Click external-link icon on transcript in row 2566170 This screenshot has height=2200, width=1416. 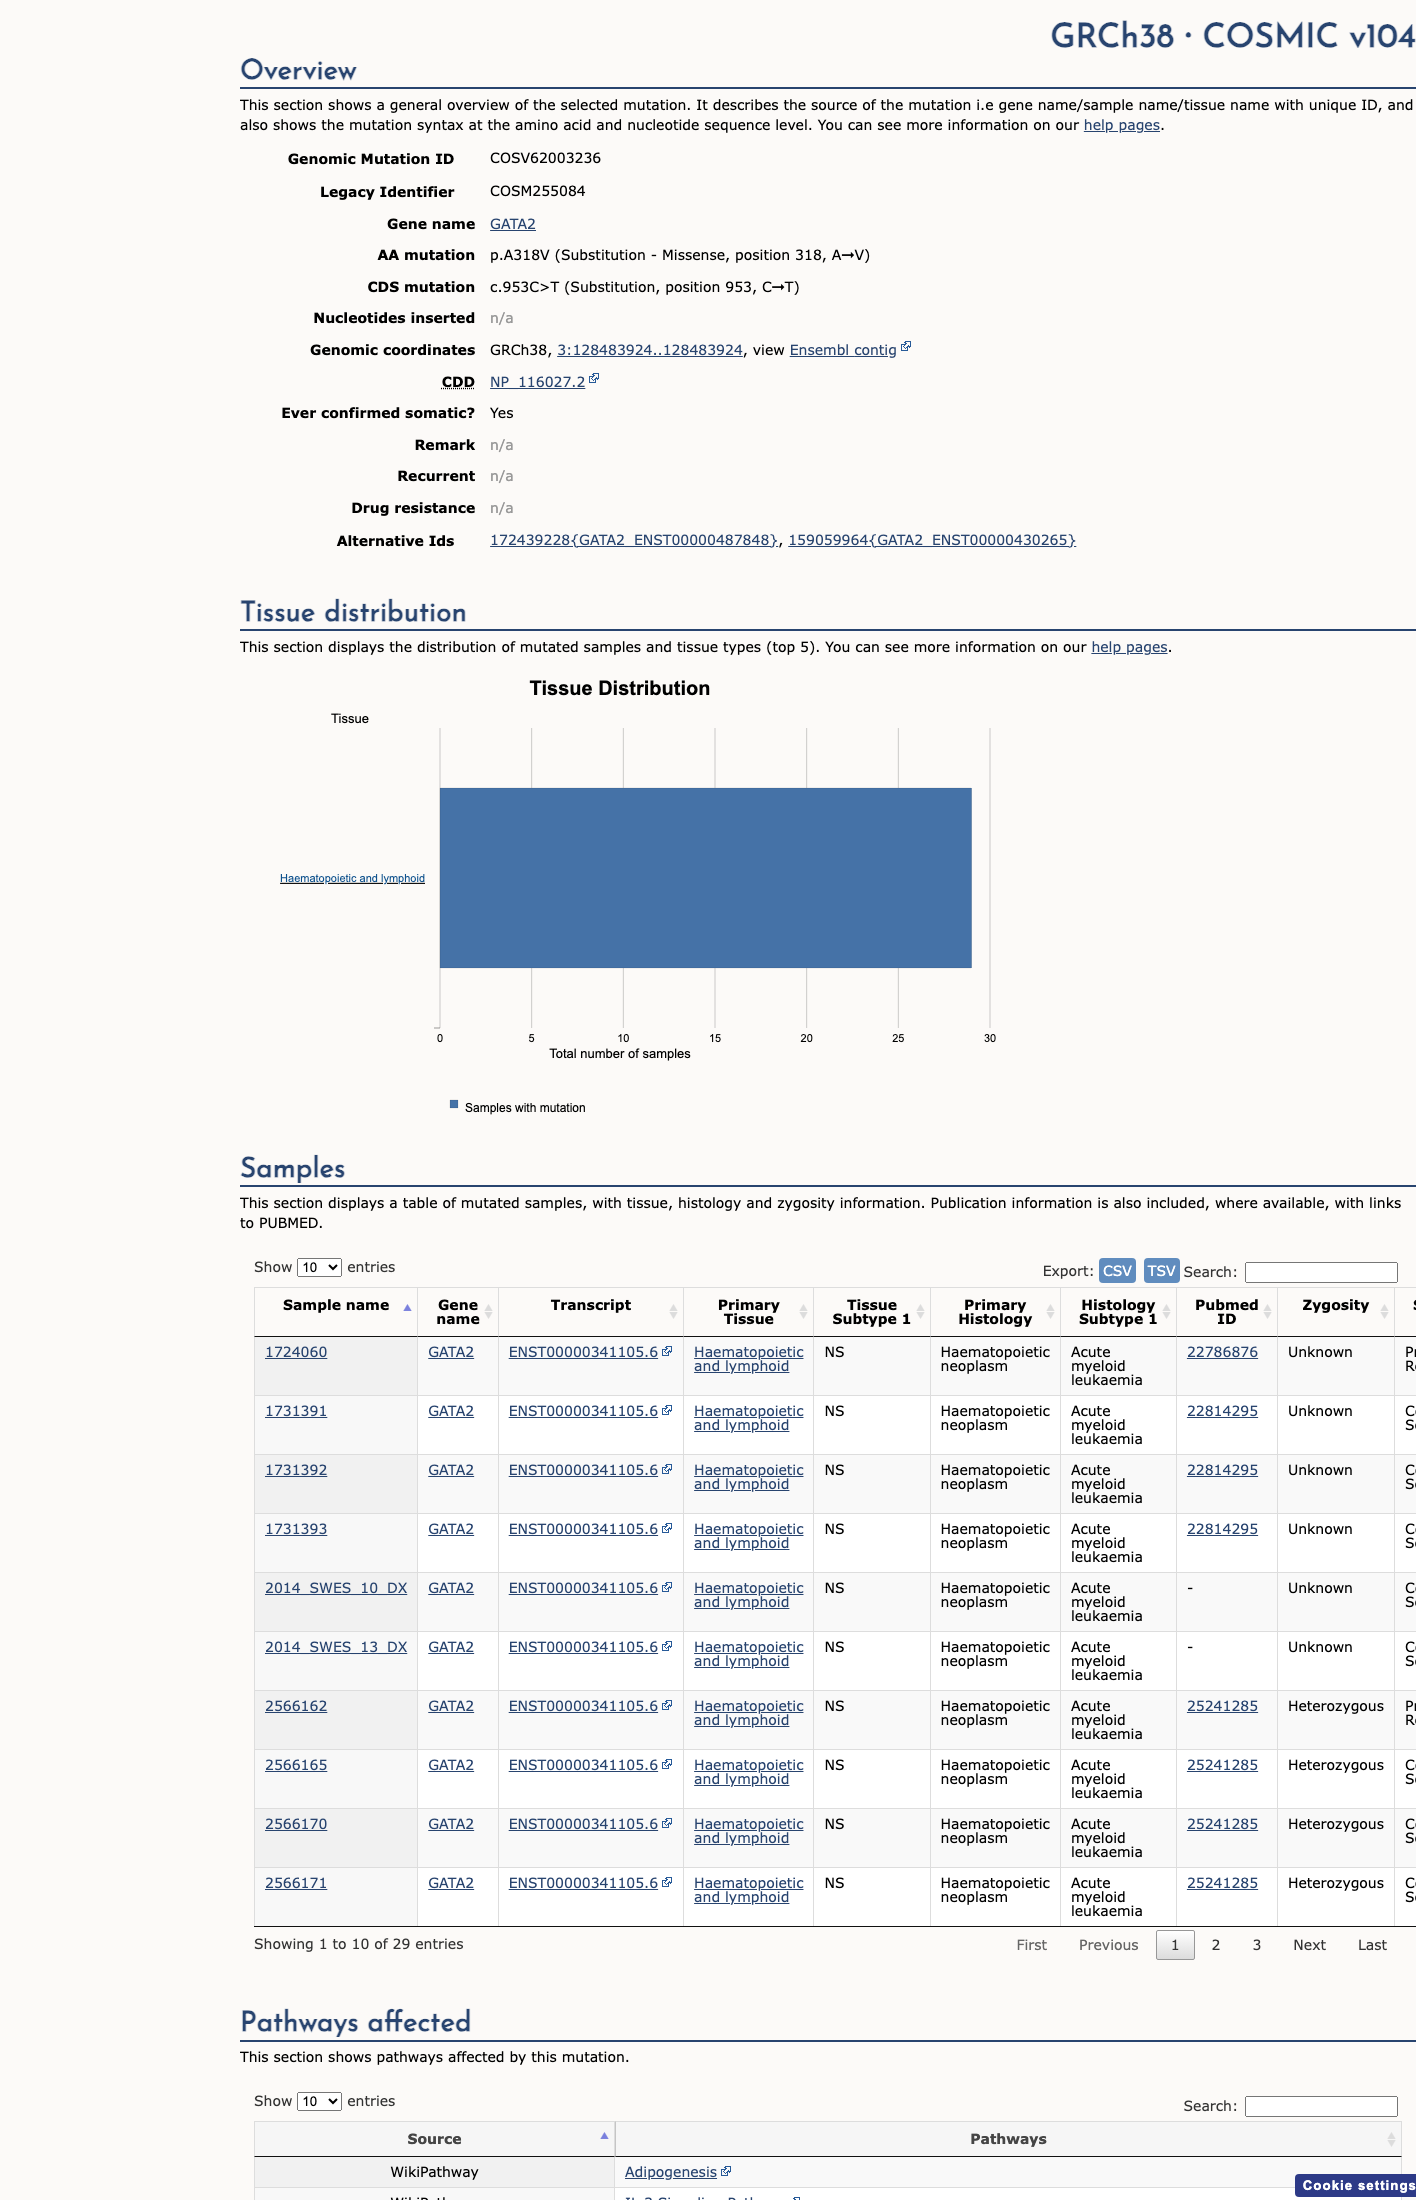tap(667, 1823)
